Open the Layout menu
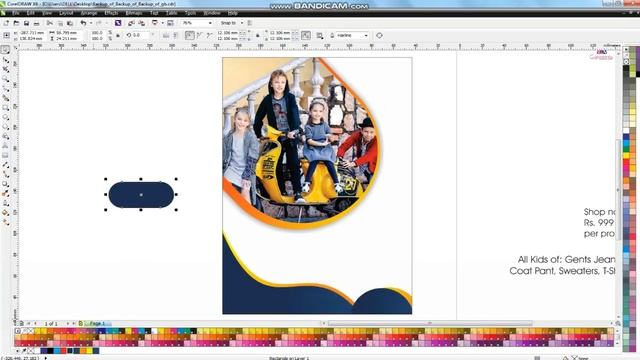This screenshot has height=360, width=640. click(x=66, y=13)
